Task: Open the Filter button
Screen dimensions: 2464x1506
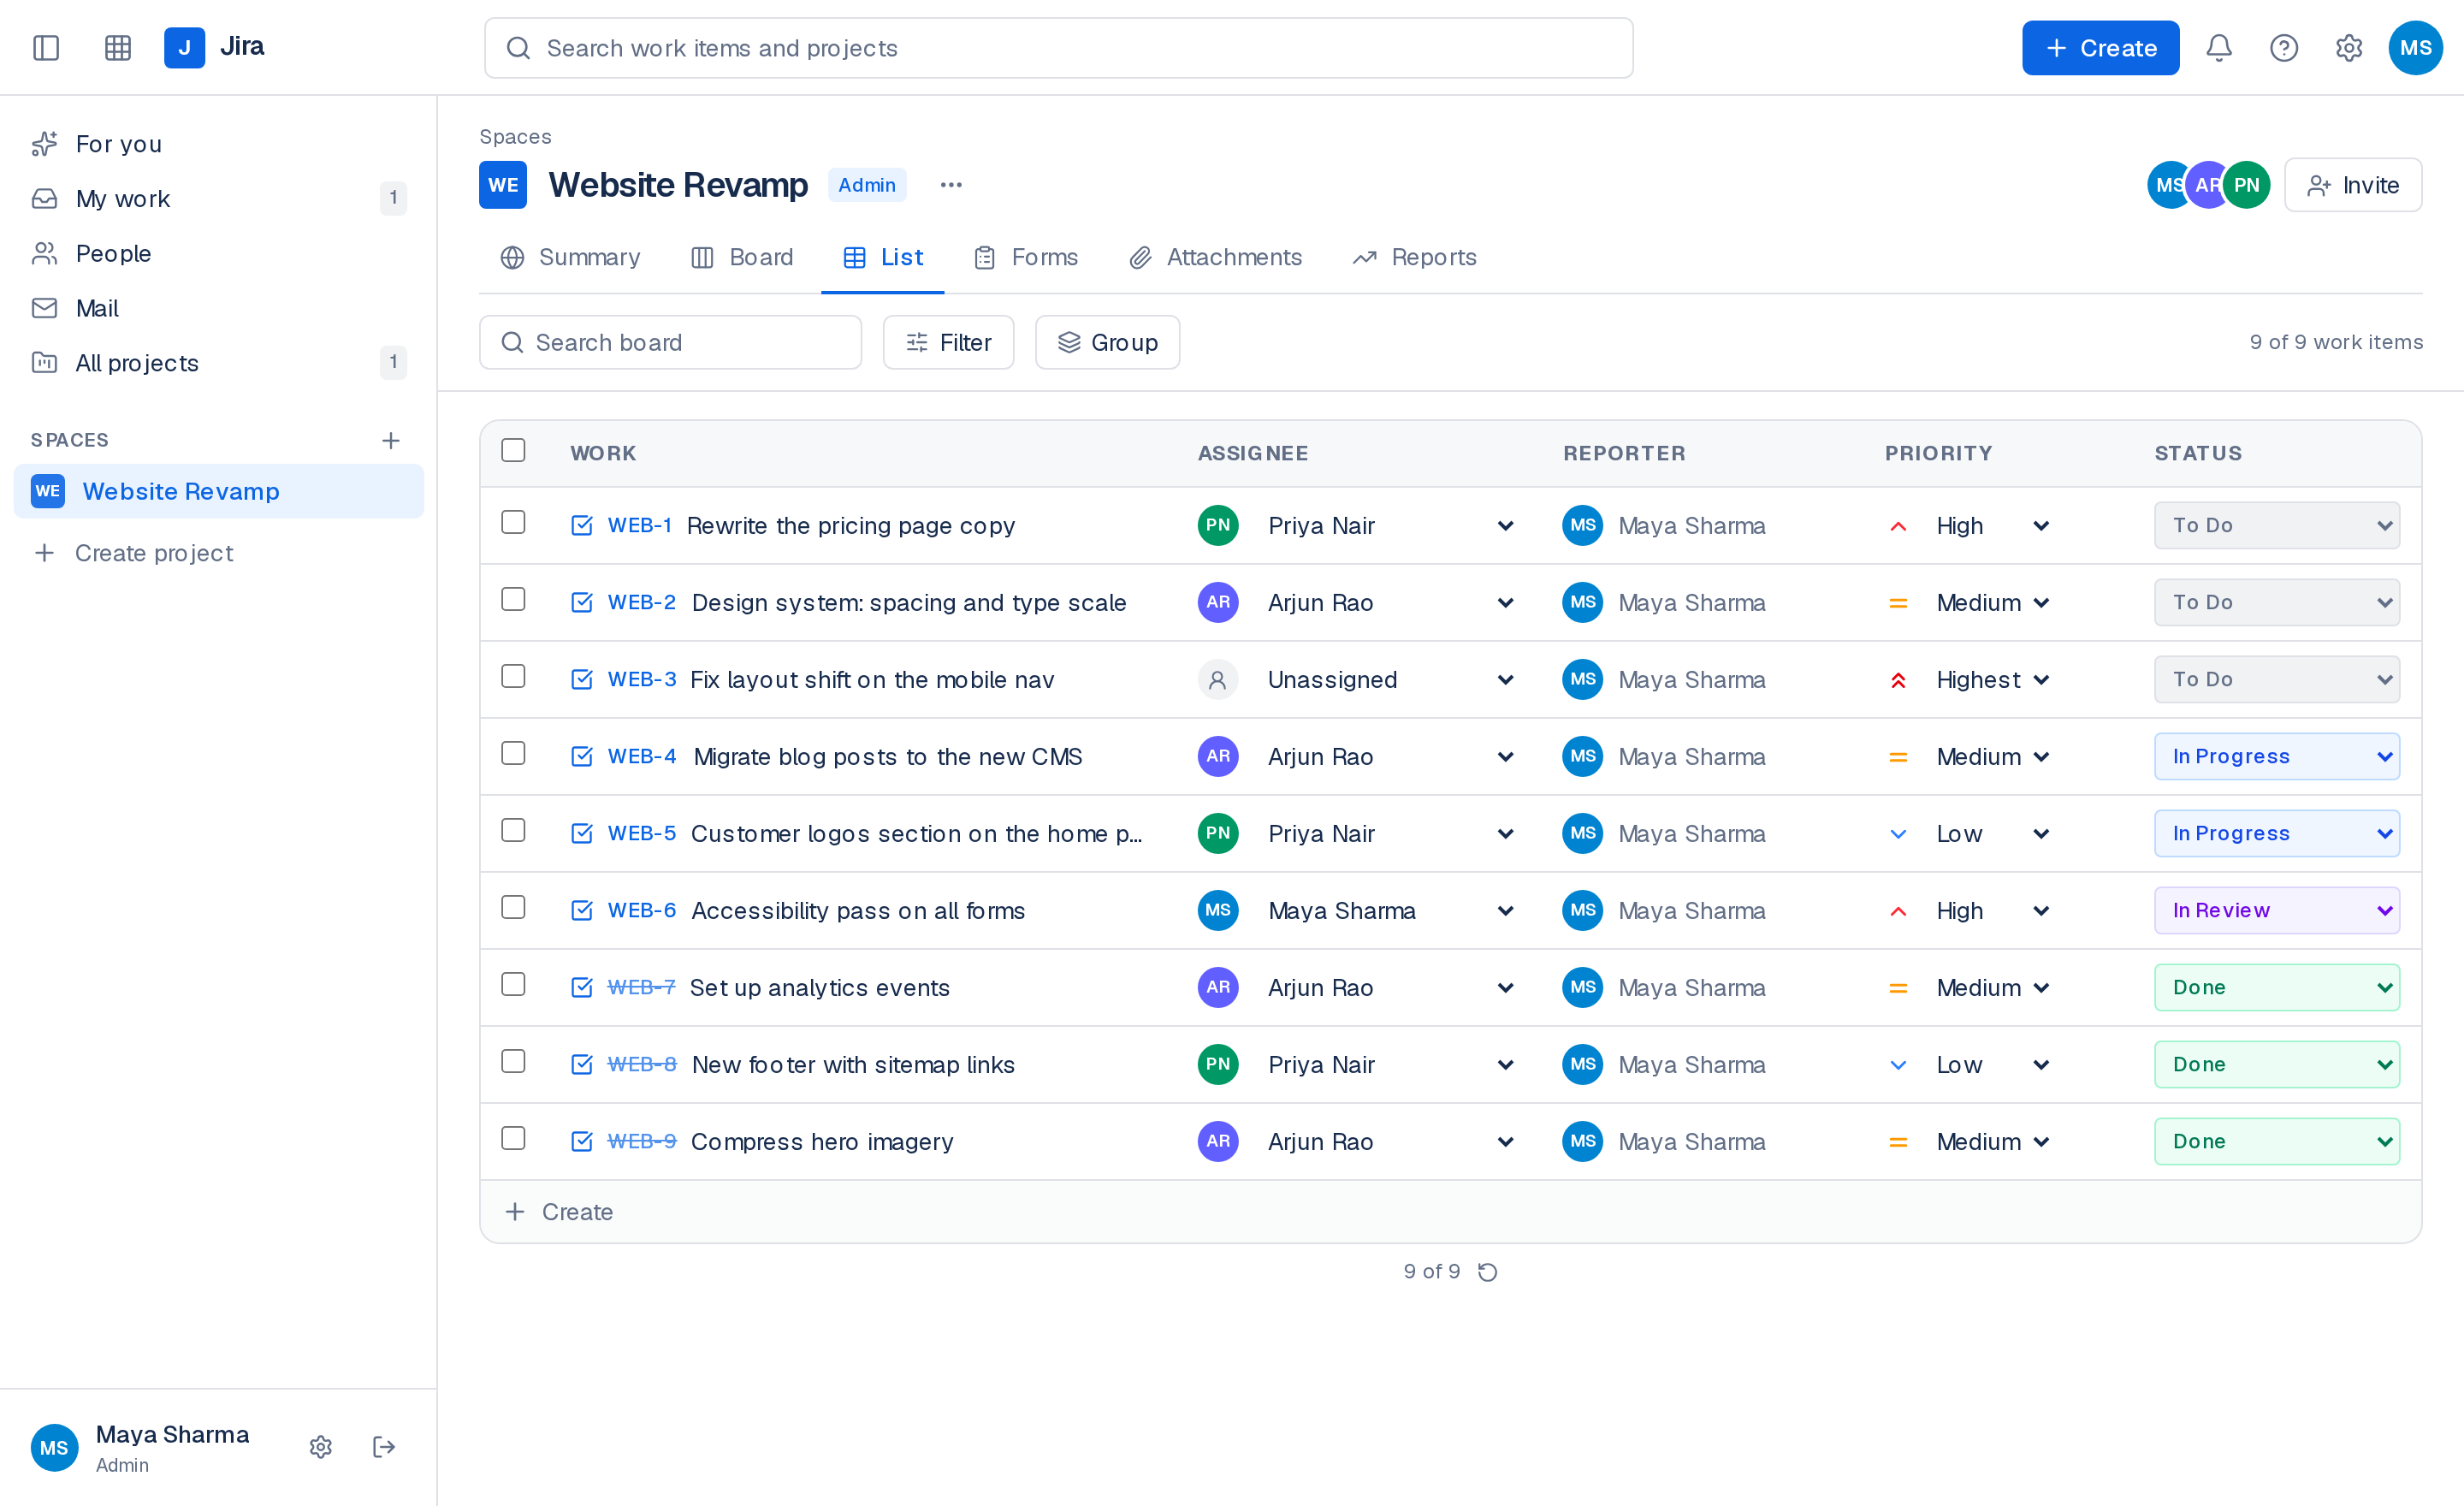Action: tap(948, 343)
